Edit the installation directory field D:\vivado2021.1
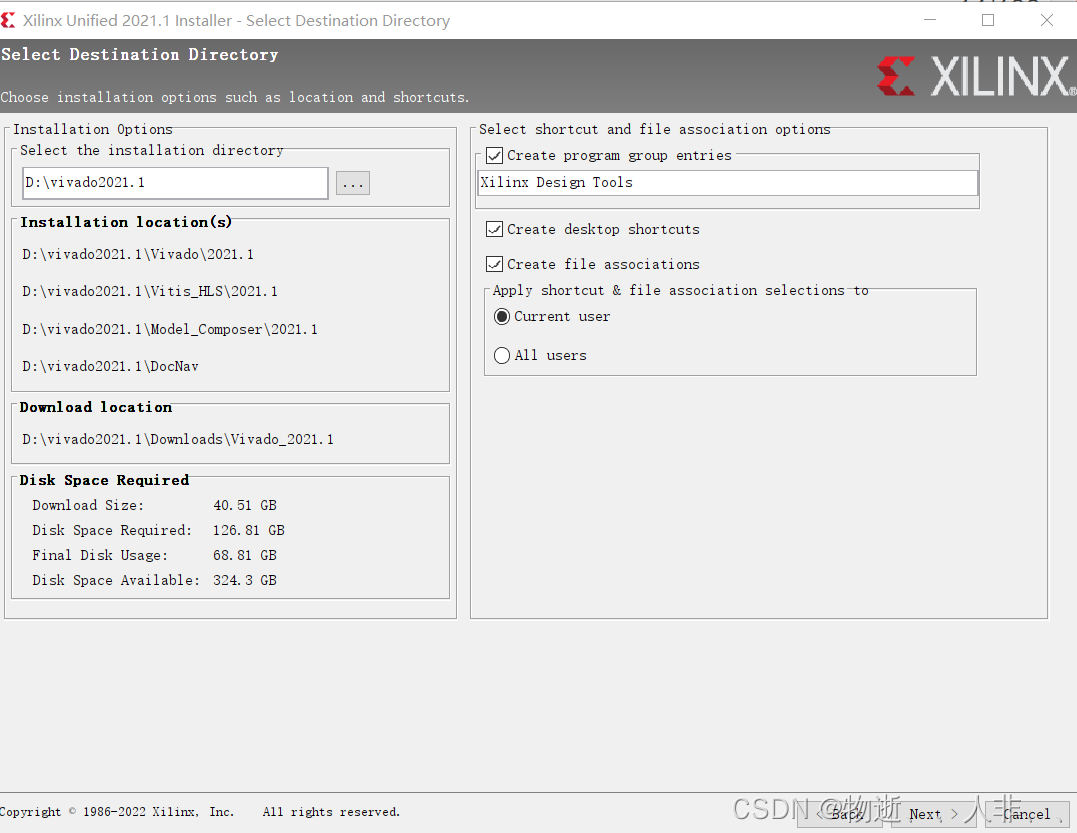The image size is (1077, 833). click(175, 183)
